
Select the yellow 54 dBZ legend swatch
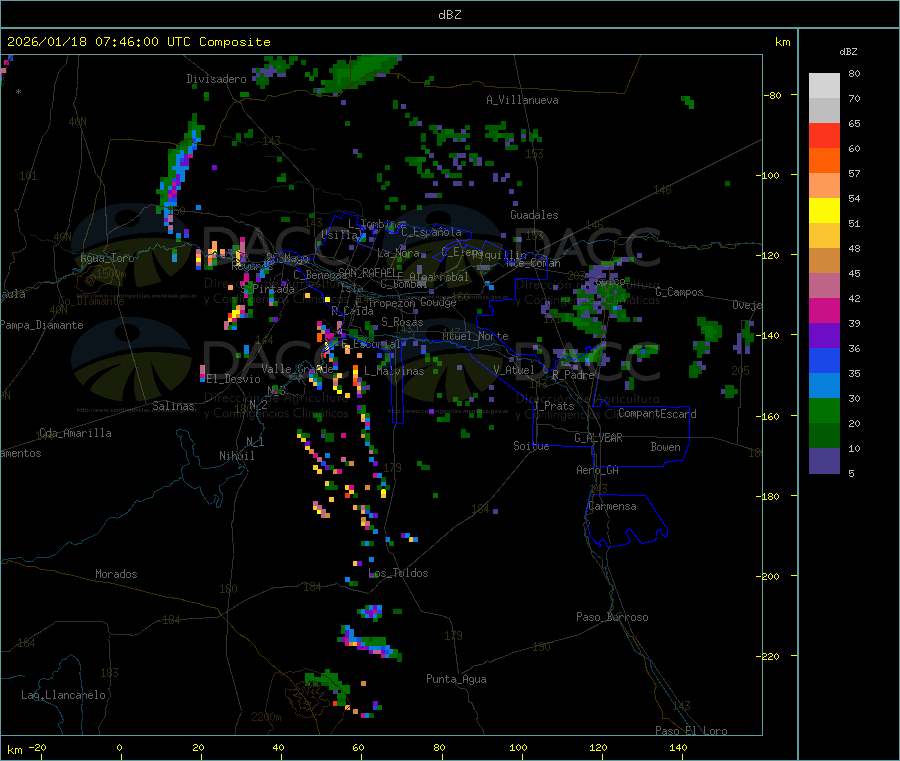tap(824, 211)
